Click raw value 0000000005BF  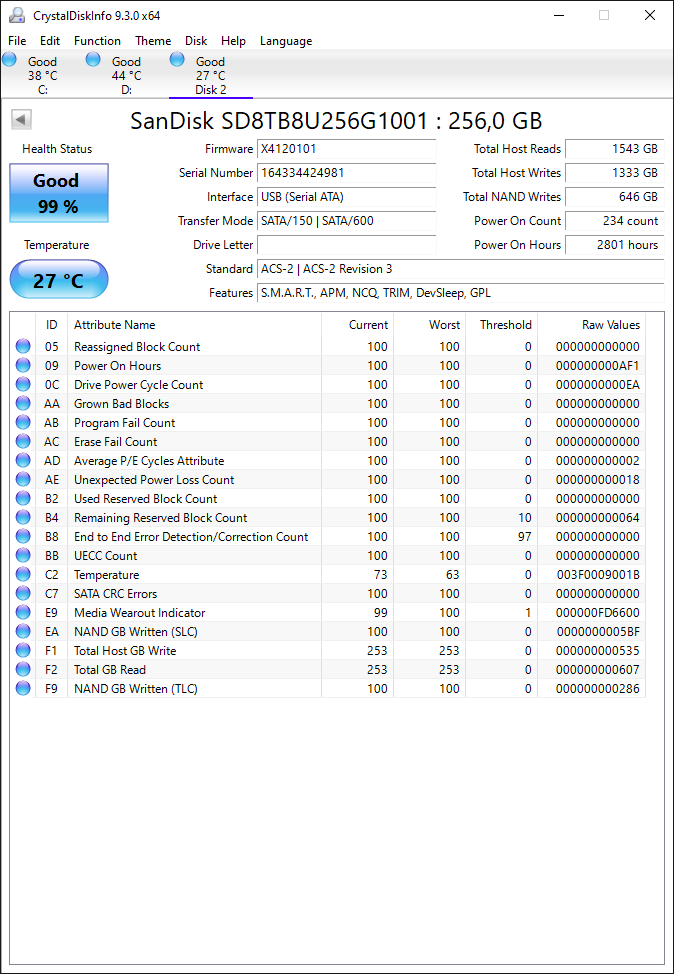(x=598, y=632)
